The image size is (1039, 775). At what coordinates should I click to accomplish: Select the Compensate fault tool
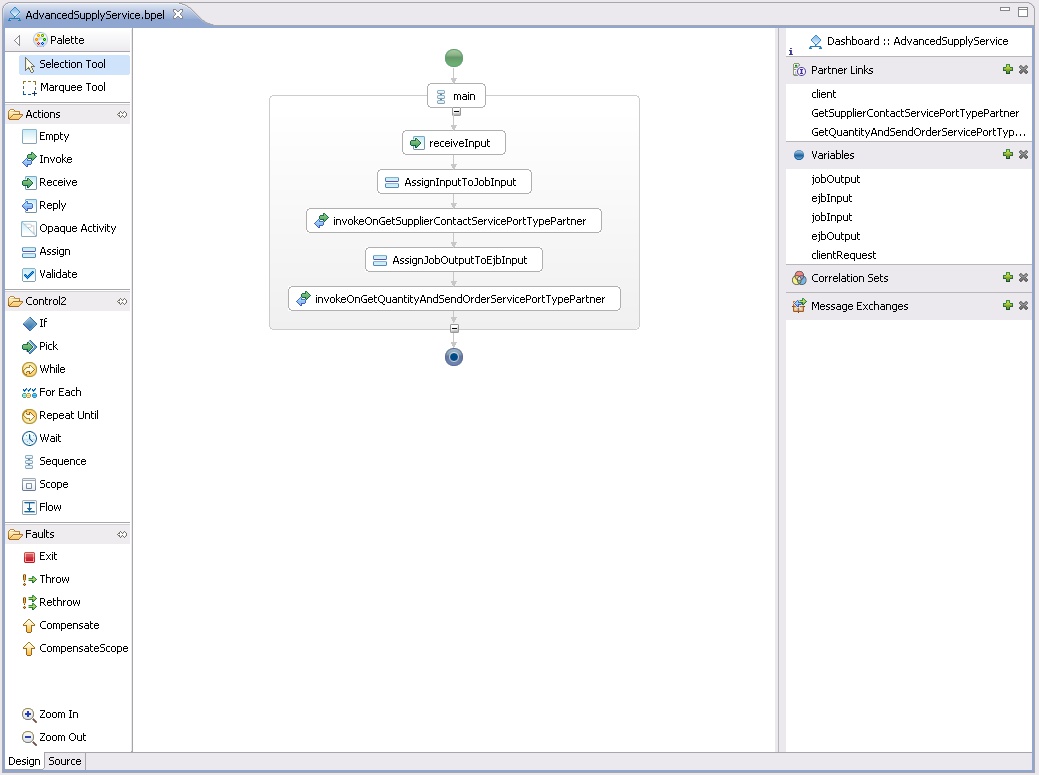pos(68,625)
